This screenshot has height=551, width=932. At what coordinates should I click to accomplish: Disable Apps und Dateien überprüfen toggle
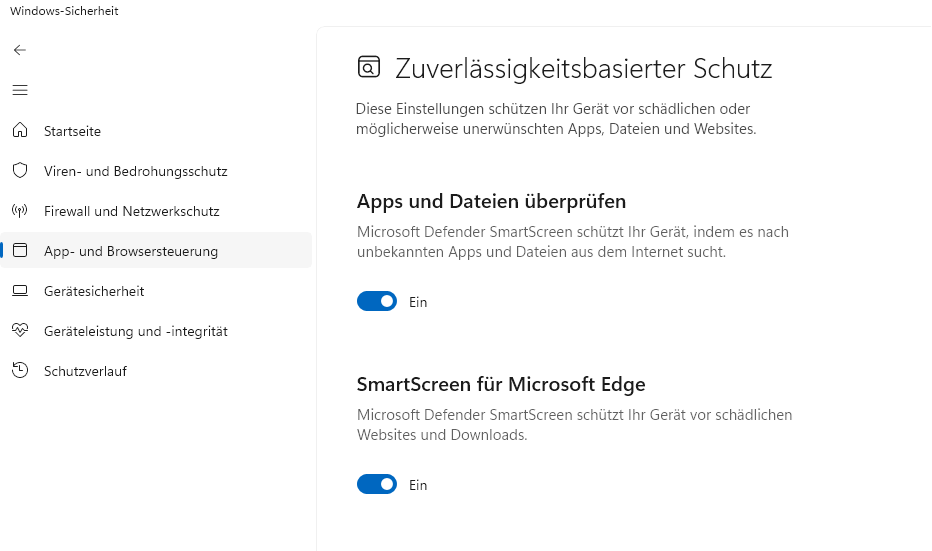pos(377,301)
